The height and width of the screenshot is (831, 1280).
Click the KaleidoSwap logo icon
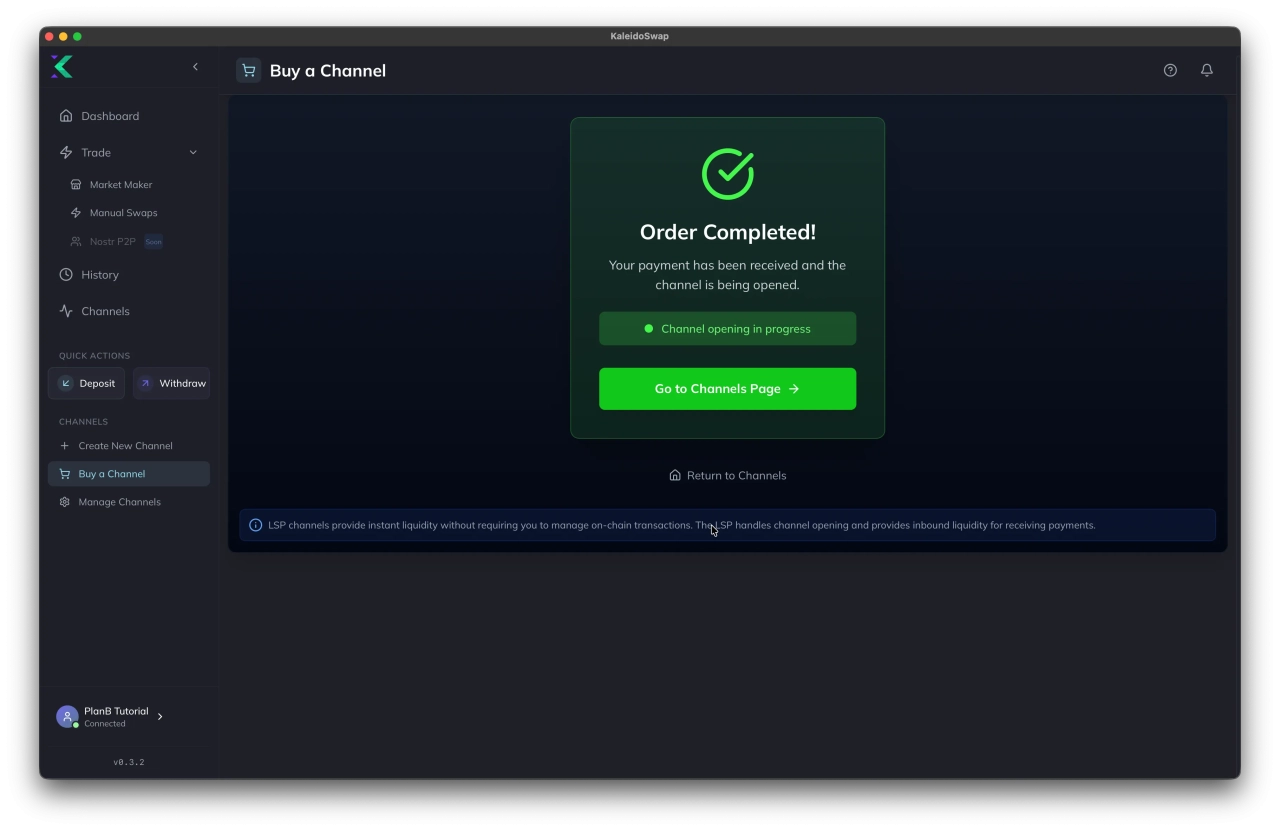pyautogui.click(x=62, y=67)
